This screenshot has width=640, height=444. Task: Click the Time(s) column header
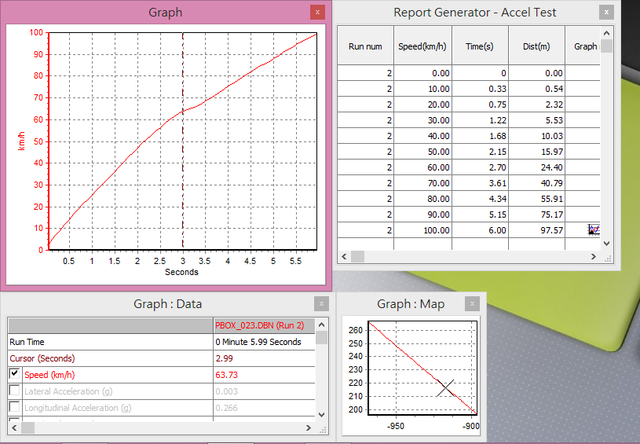[x=480, y=45]
